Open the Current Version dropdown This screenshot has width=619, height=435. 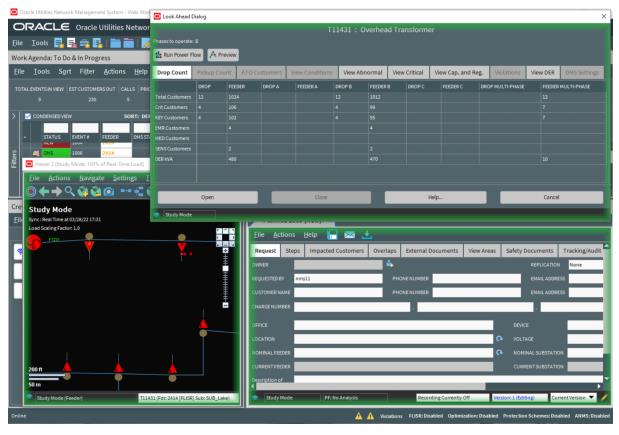573,398
